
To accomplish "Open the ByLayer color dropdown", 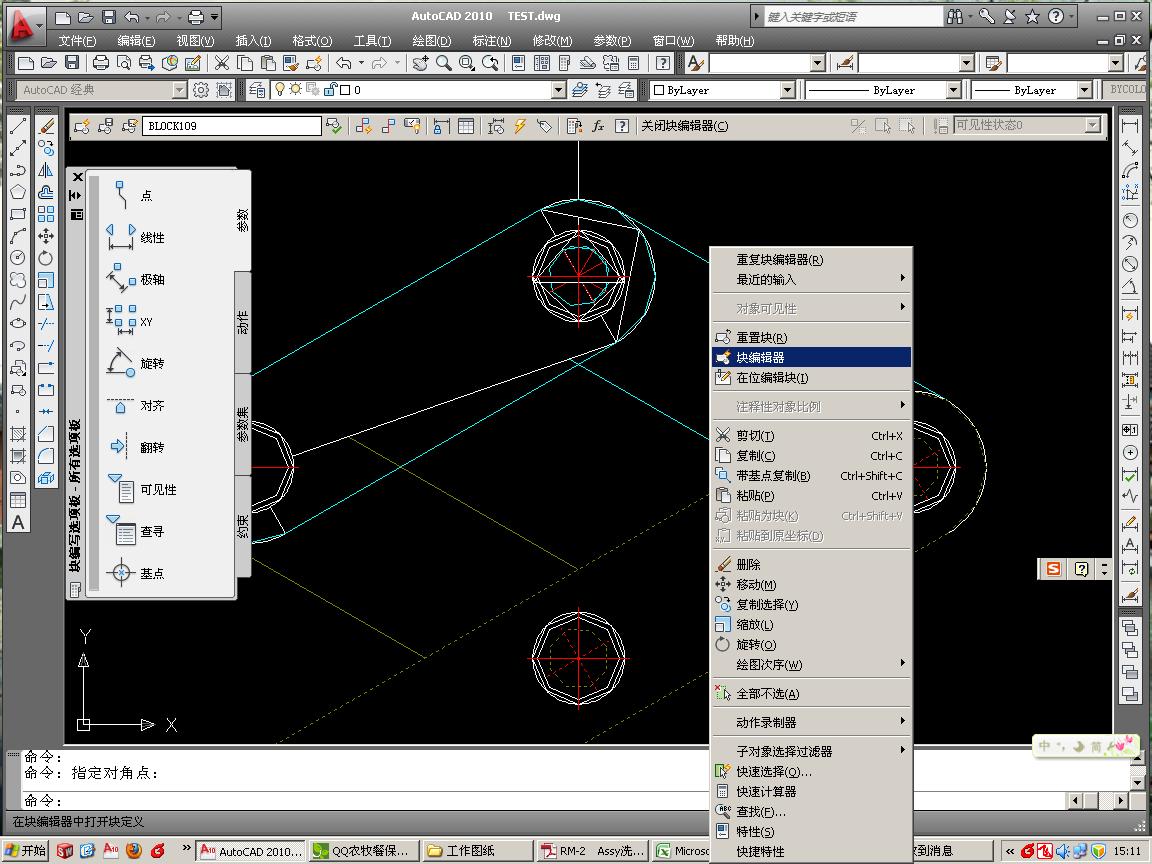I will pos(788,90).
